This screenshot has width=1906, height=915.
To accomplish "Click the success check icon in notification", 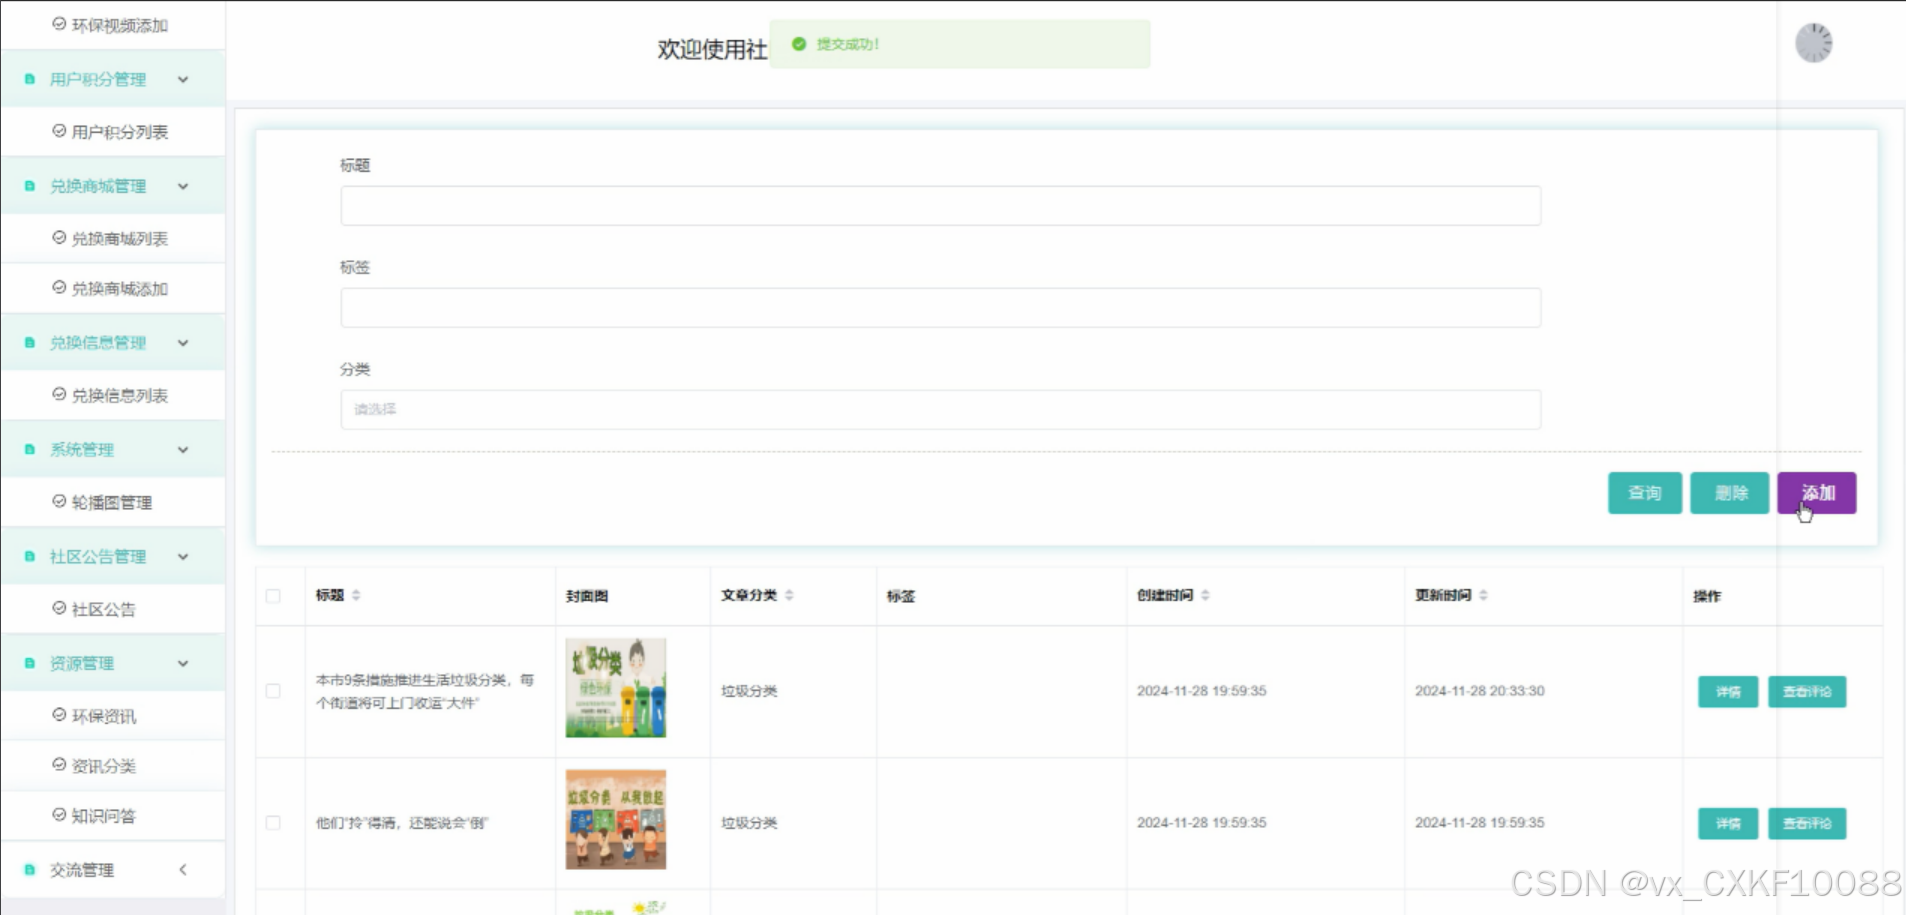I will 799,44.
